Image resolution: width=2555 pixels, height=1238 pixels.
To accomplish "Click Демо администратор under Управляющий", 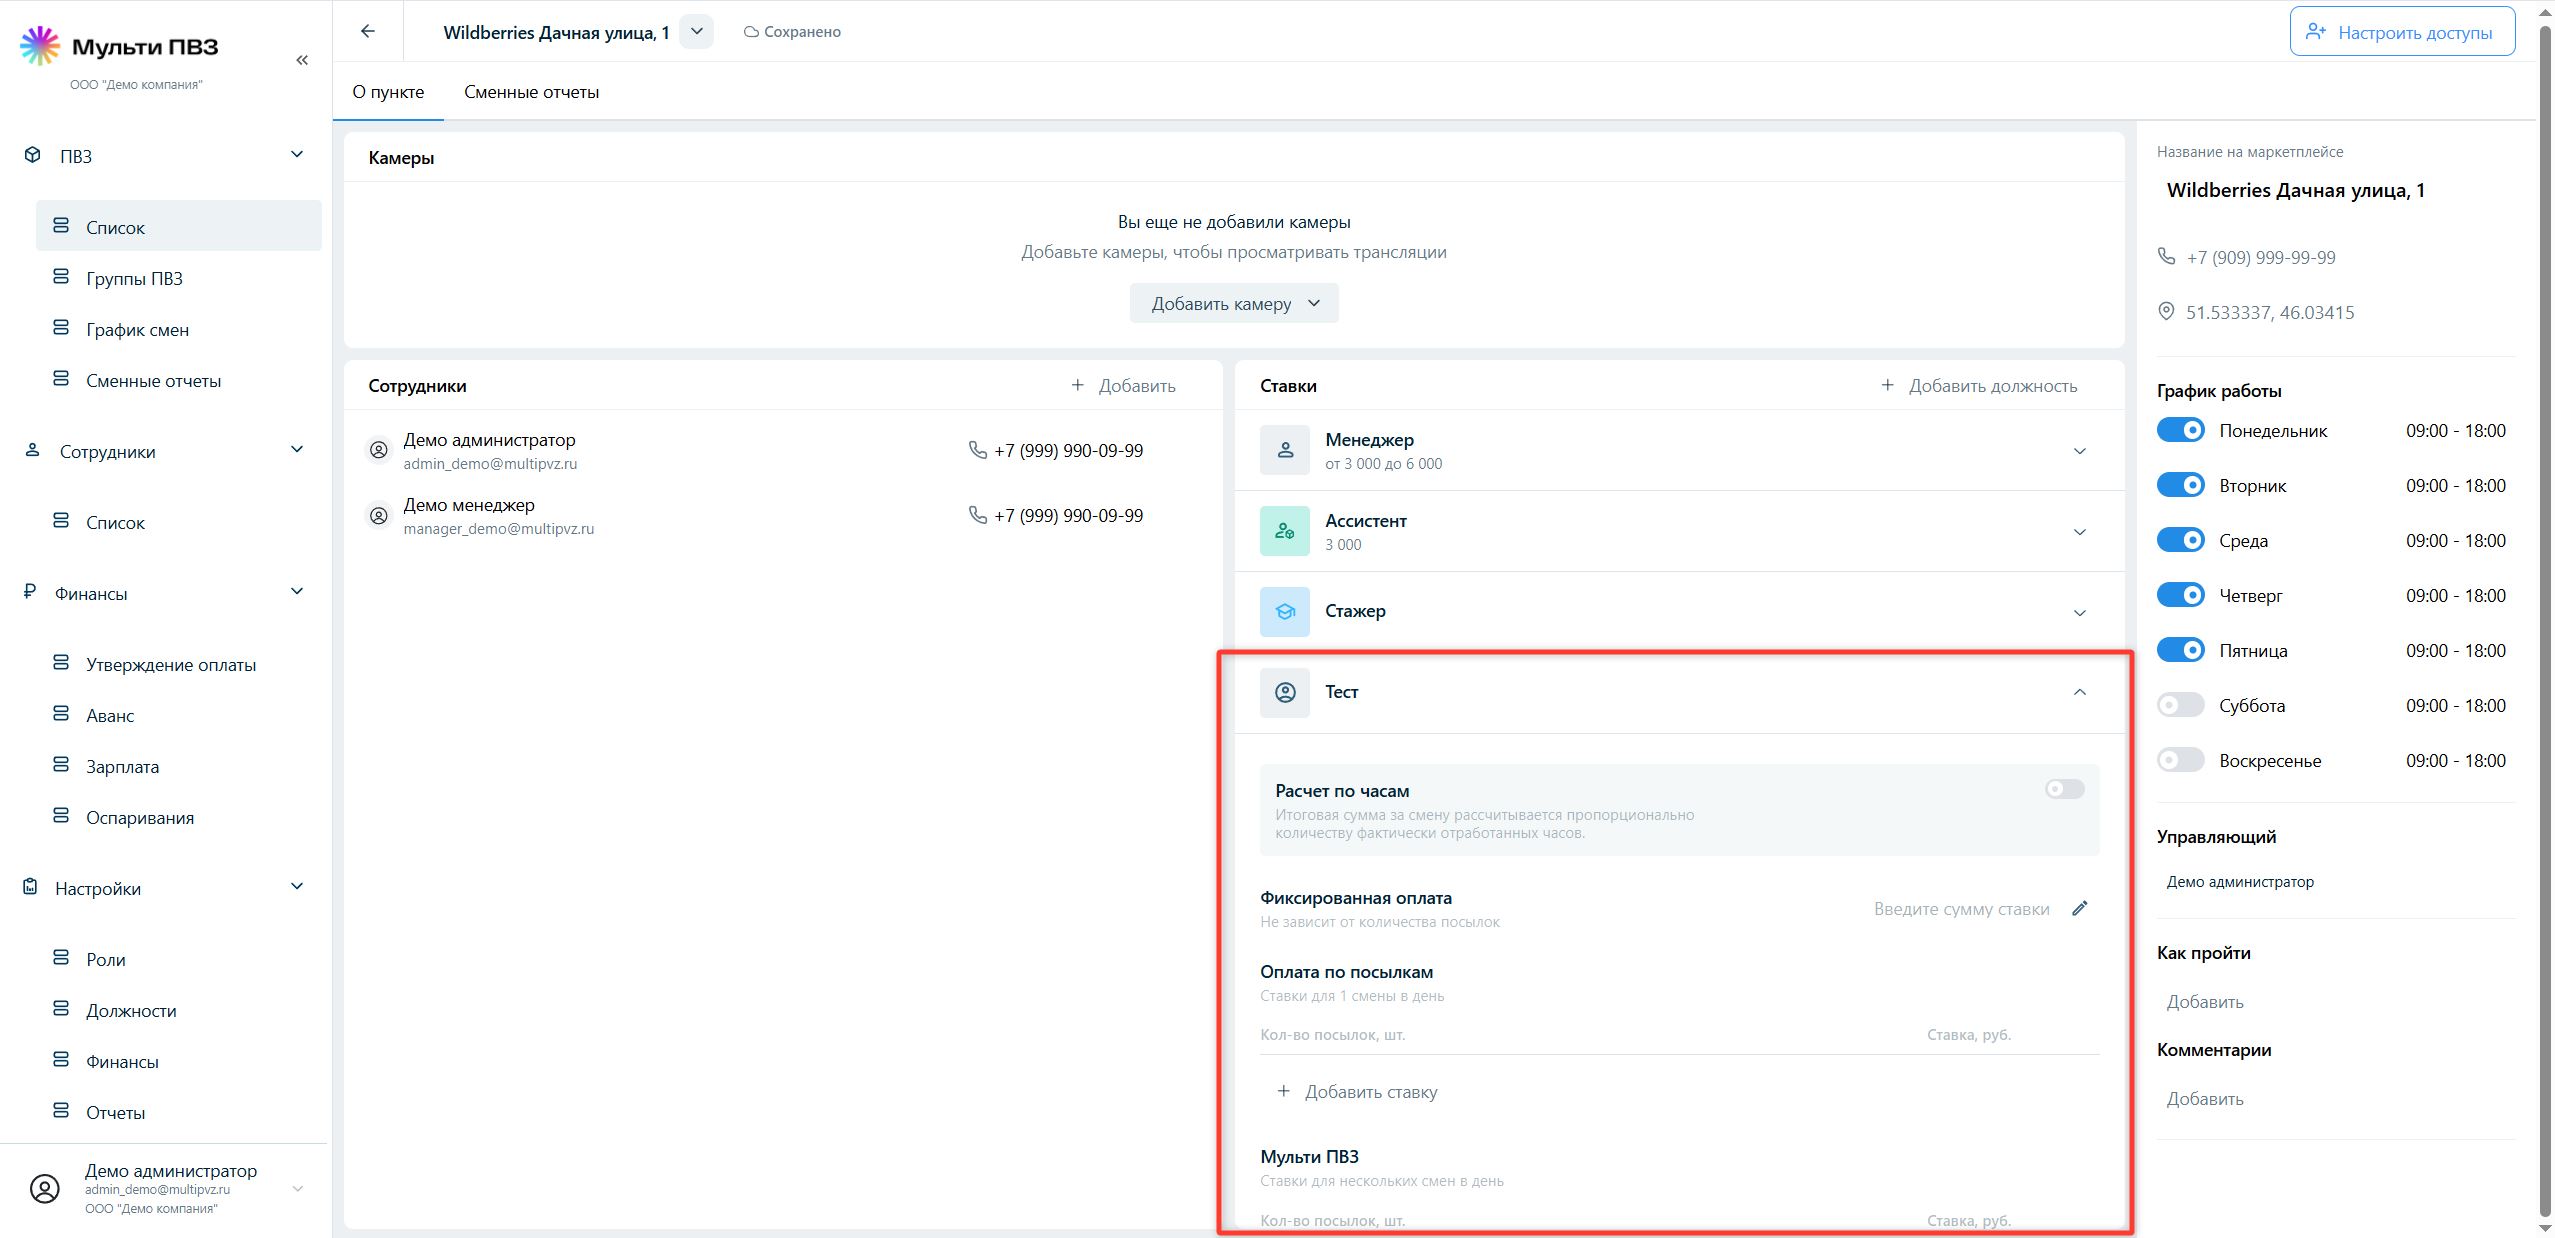I will coord(2240,881).
